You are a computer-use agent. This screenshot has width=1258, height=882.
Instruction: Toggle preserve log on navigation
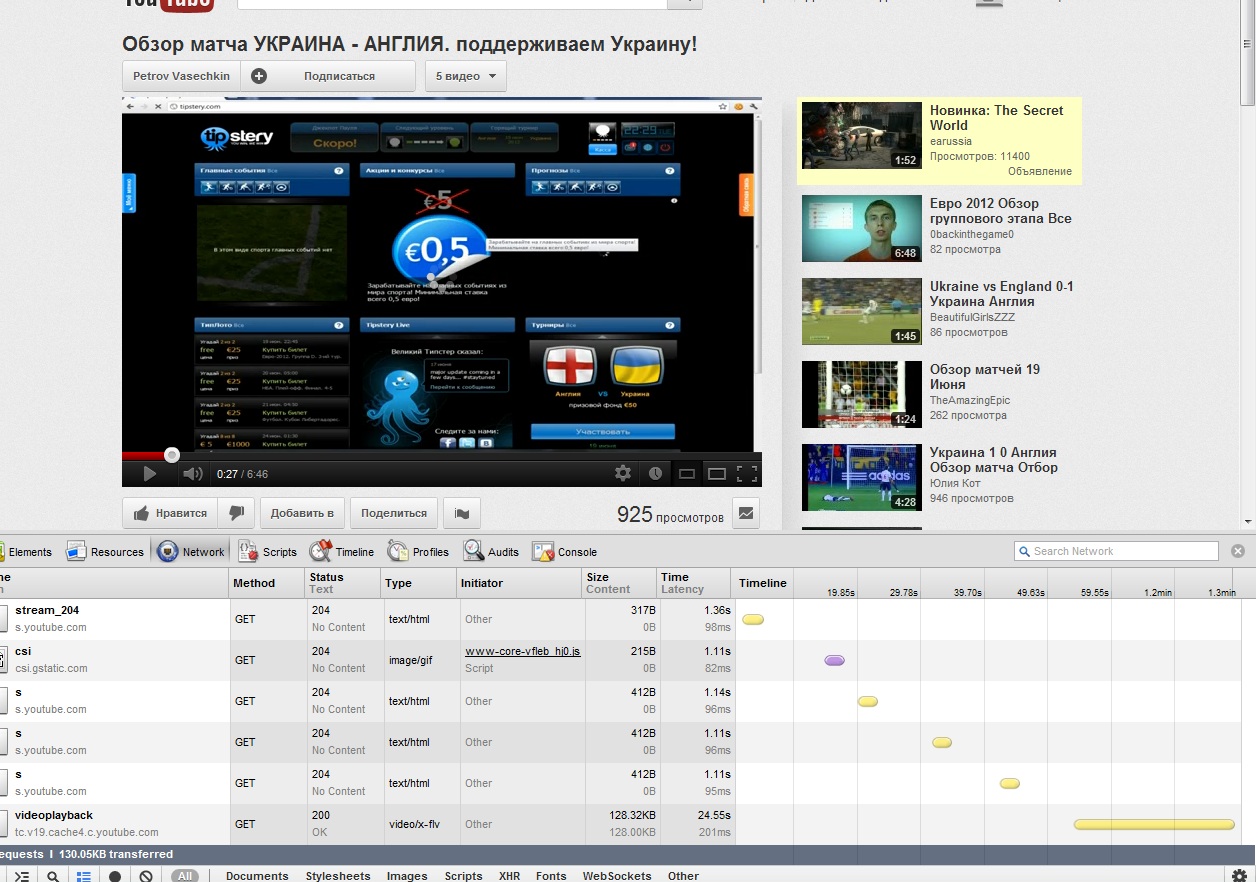tap(115, 876)
